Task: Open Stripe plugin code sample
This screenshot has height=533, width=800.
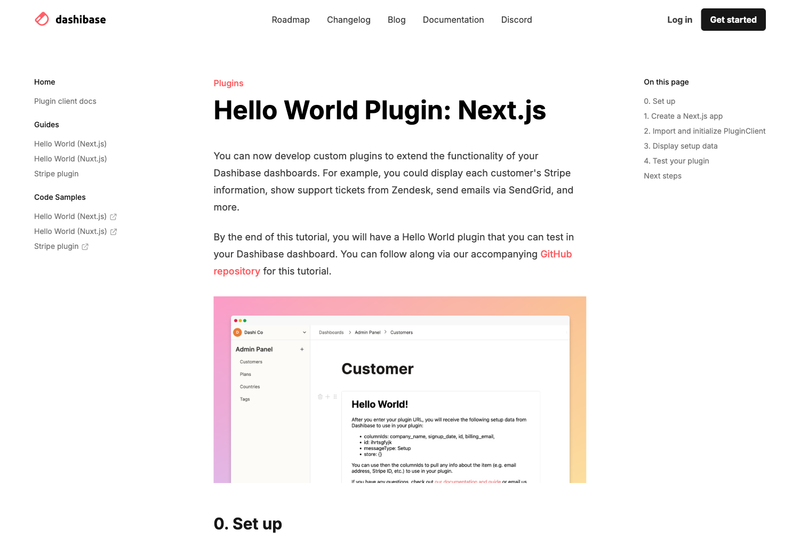Action: [x=56, y=246]
